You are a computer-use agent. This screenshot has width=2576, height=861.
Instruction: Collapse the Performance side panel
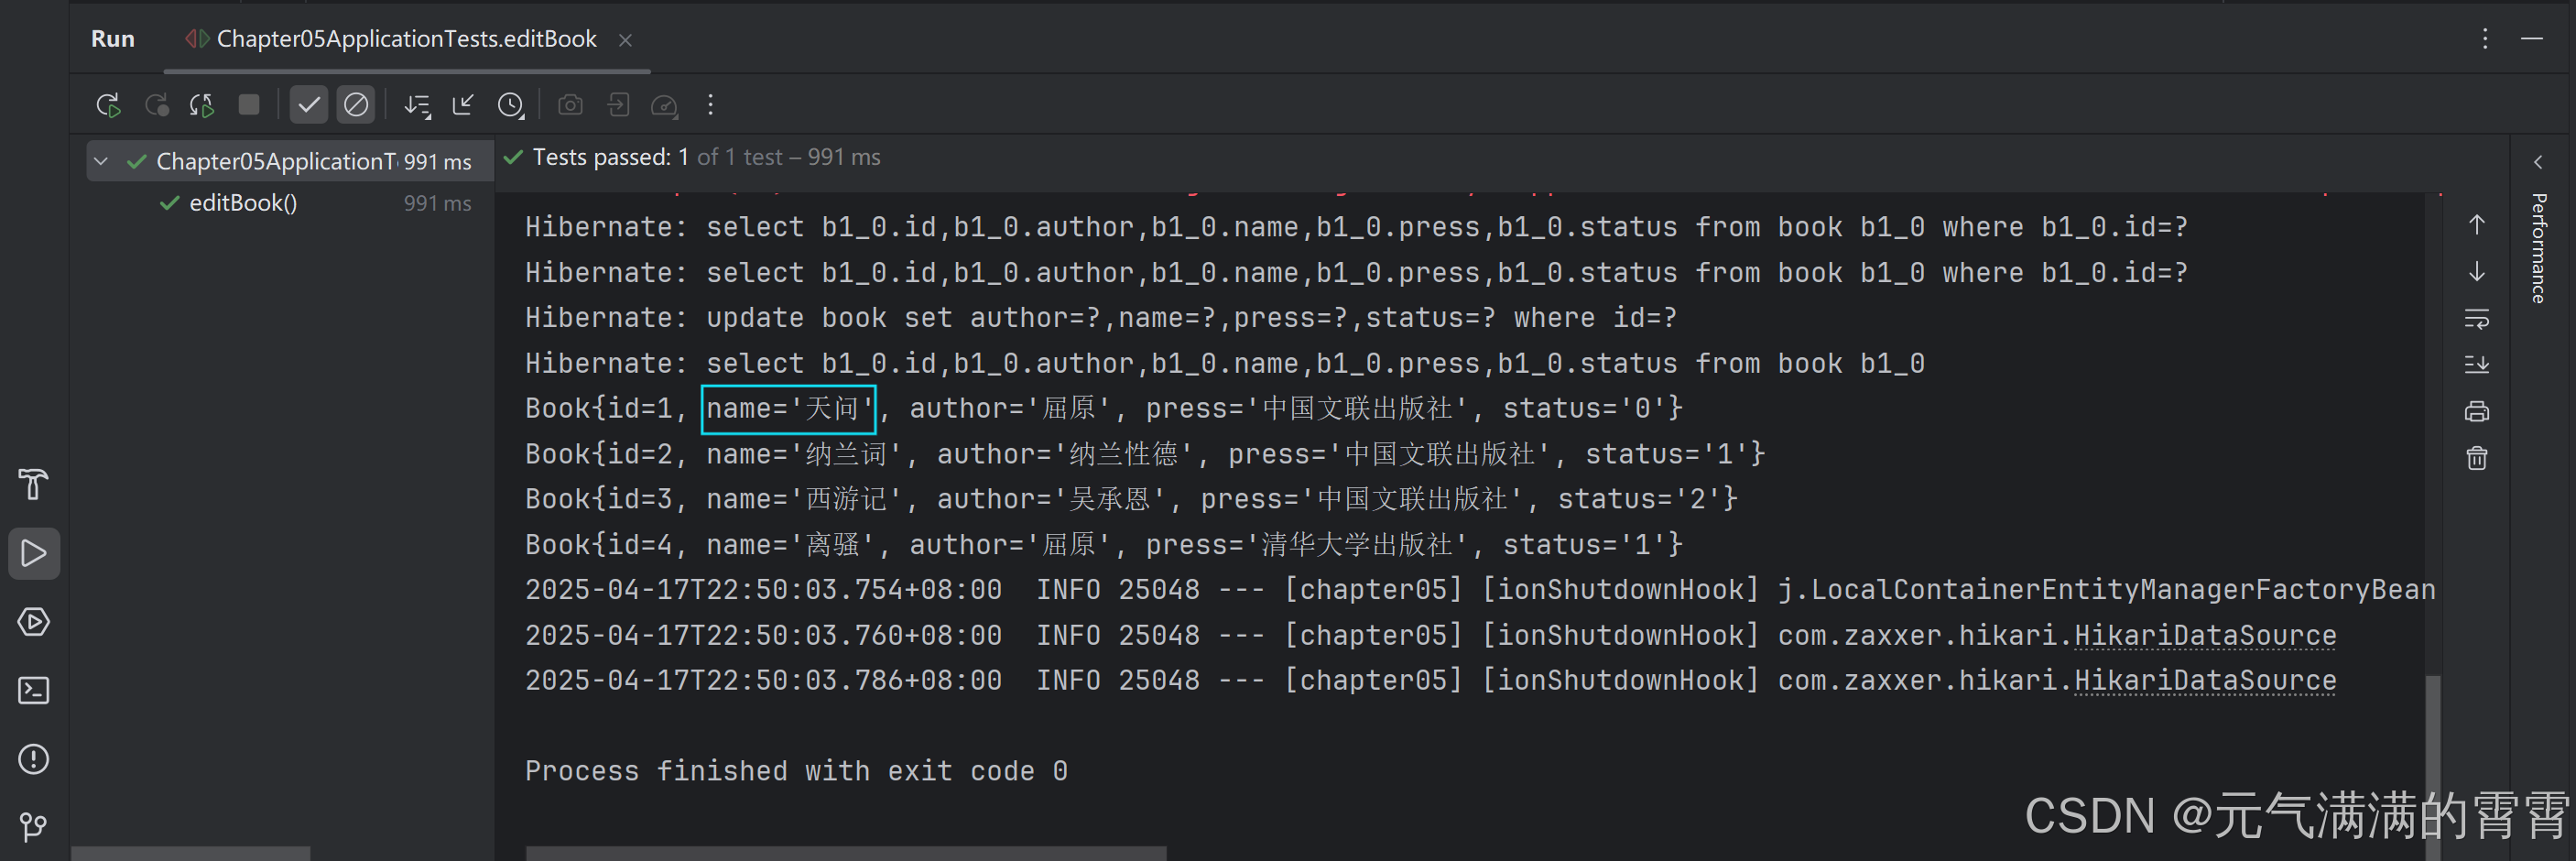click(x=2538, y=161)
